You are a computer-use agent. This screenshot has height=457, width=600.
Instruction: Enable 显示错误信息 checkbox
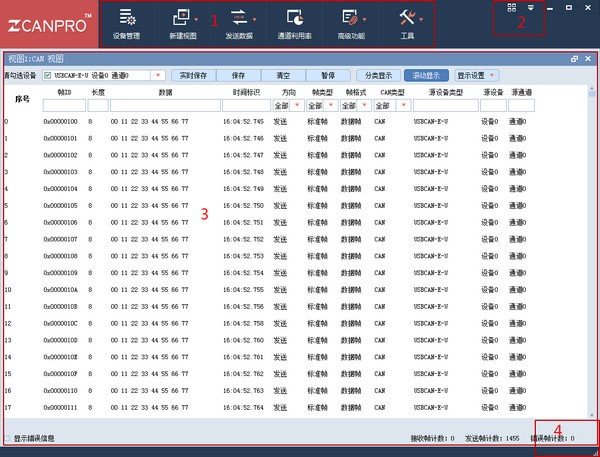pyautogui.click(x=9, y=438)
